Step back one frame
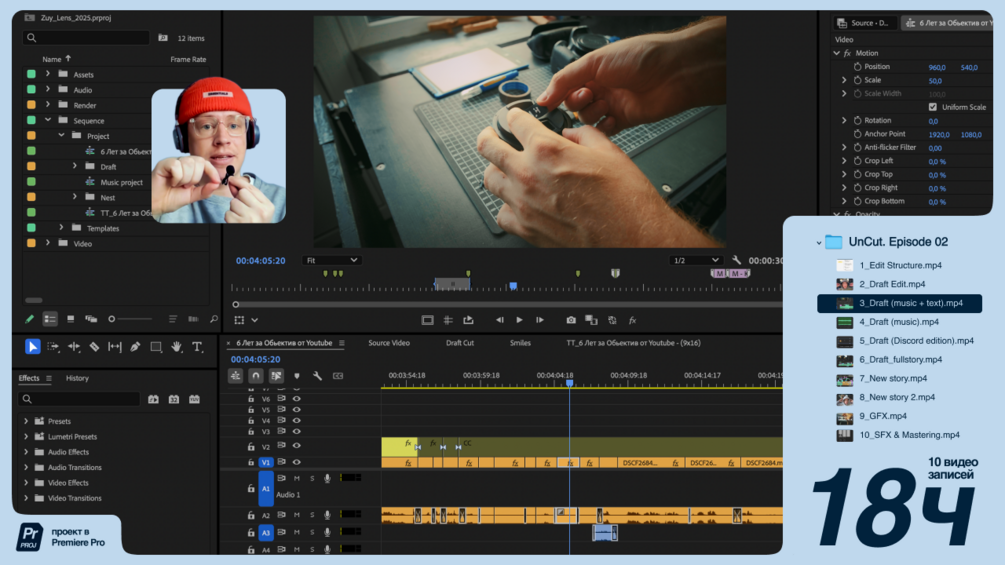The width and height of the screenshot is (1005, 565). [x=499, y=320]
